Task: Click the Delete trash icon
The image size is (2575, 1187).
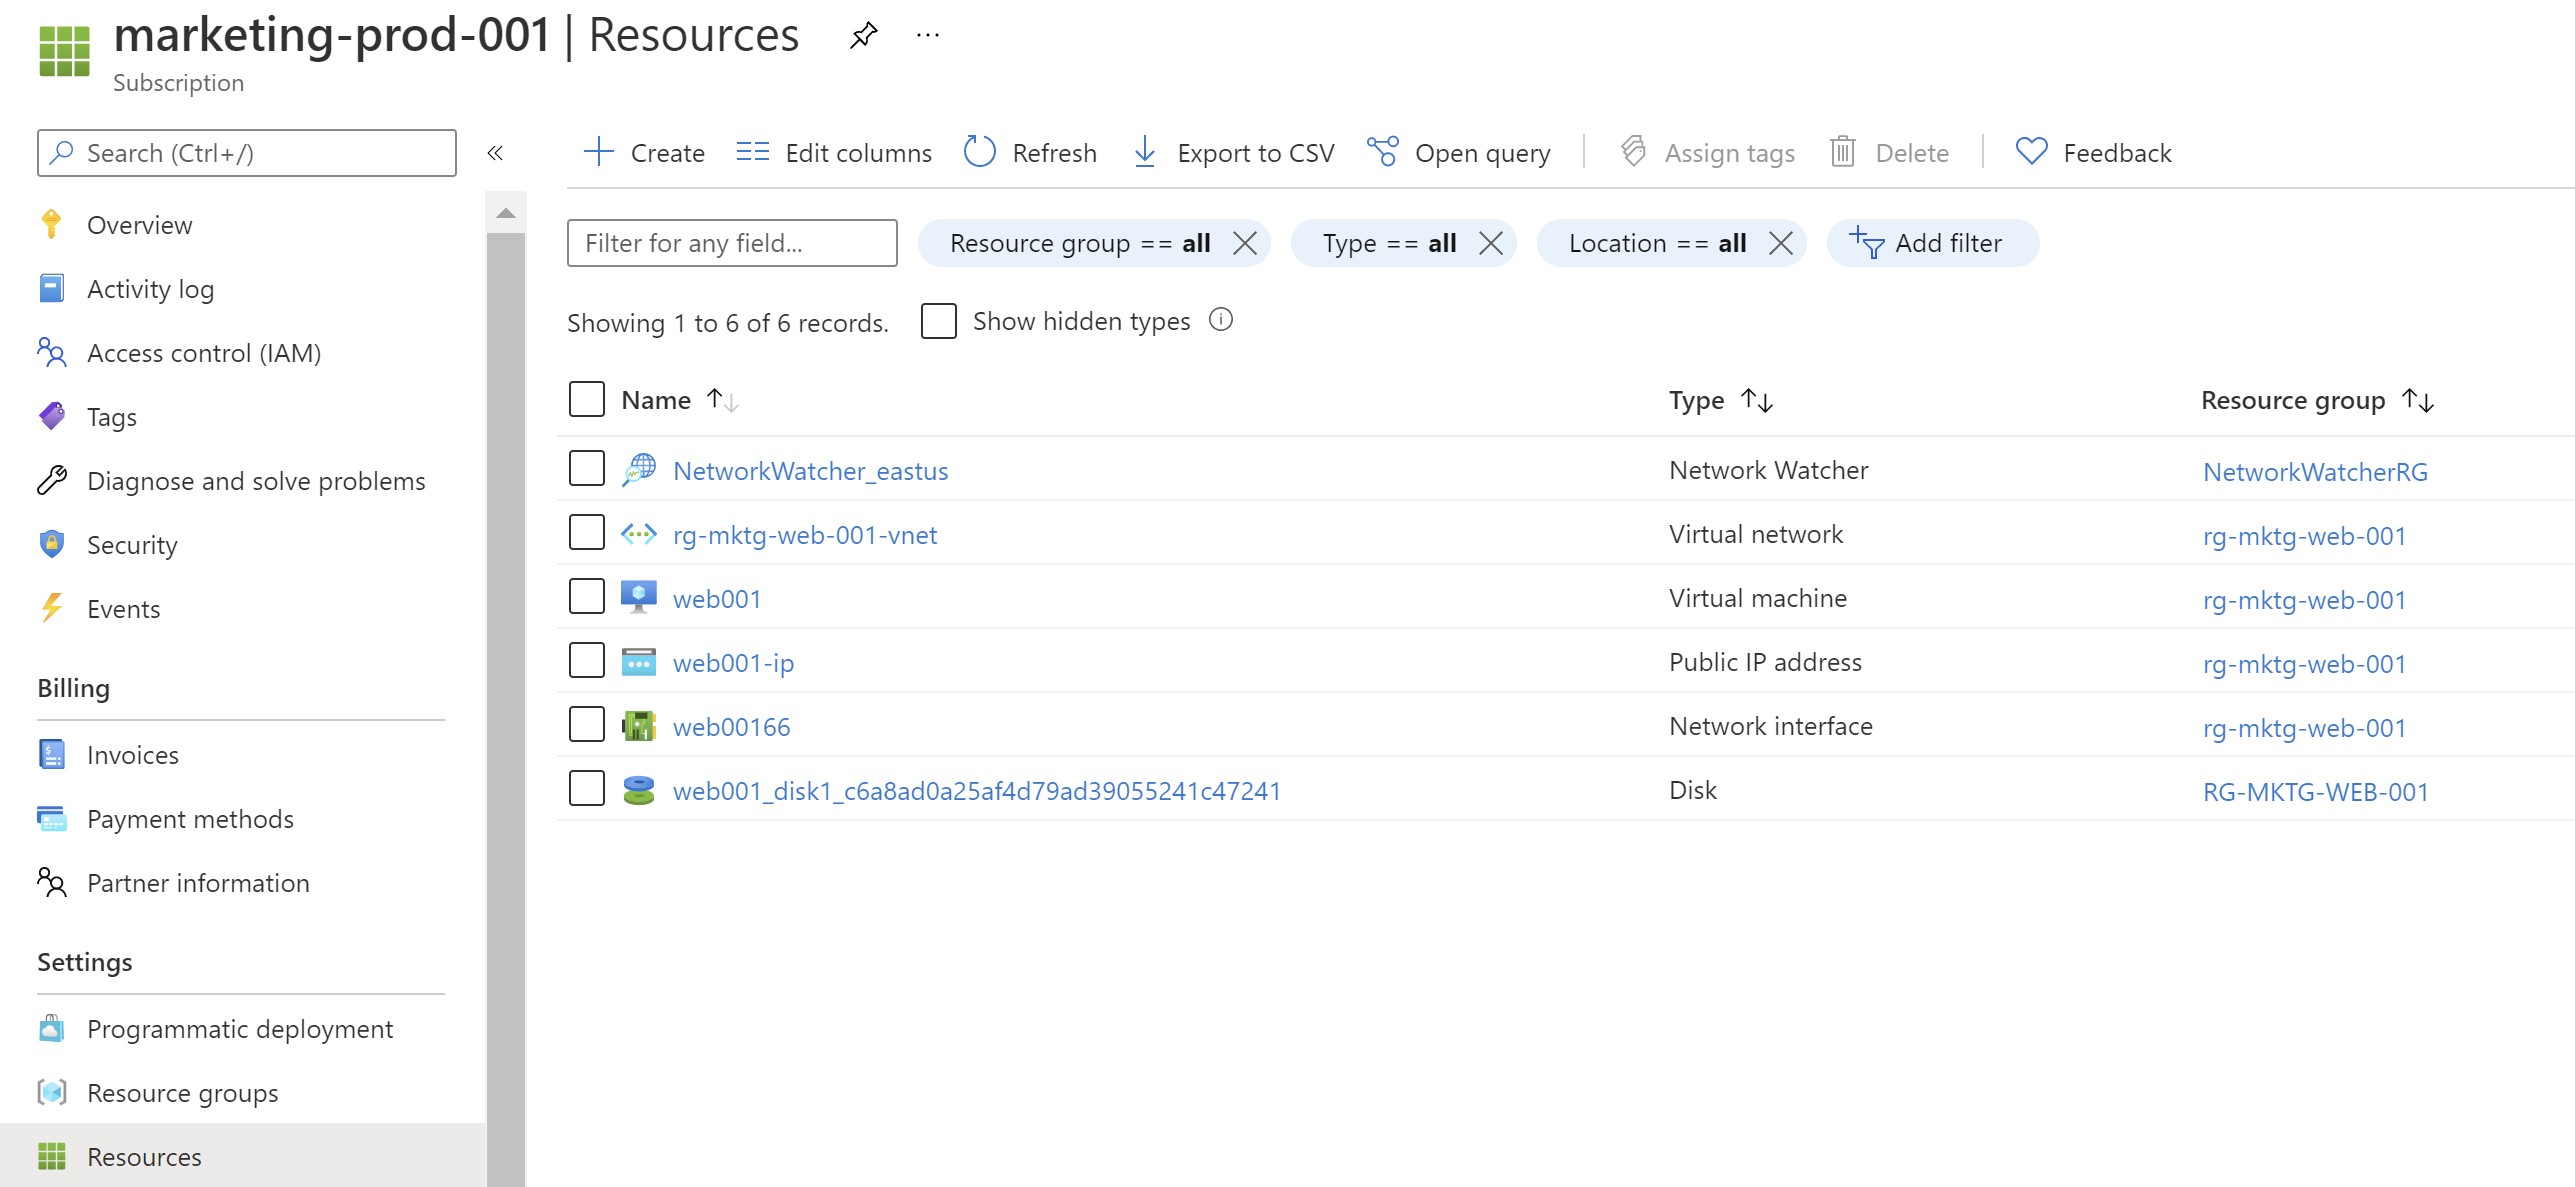Action: [1843, 152]
